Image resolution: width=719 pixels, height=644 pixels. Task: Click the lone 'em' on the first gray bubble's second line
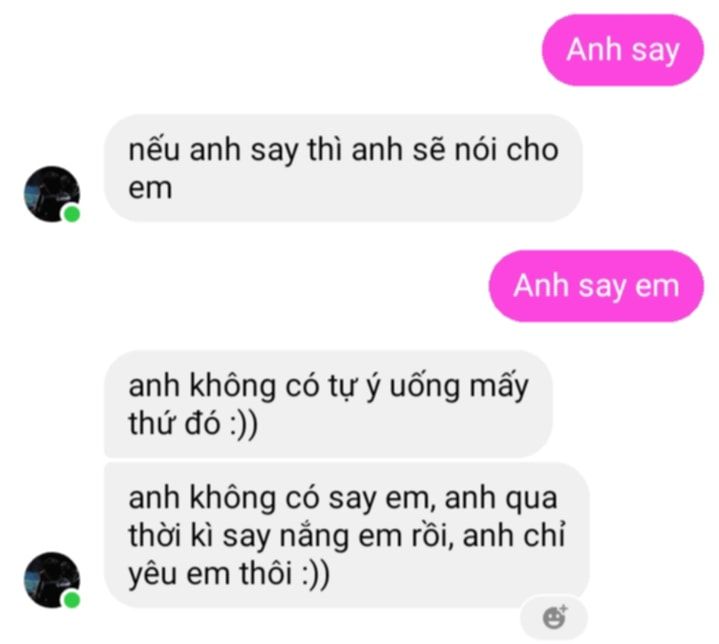pos(150,189)
